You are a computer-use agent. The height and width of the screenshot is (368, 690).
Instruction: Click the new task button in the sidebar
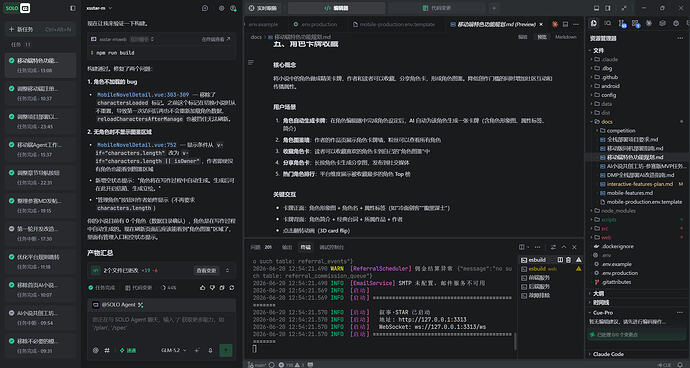point(40,29)
